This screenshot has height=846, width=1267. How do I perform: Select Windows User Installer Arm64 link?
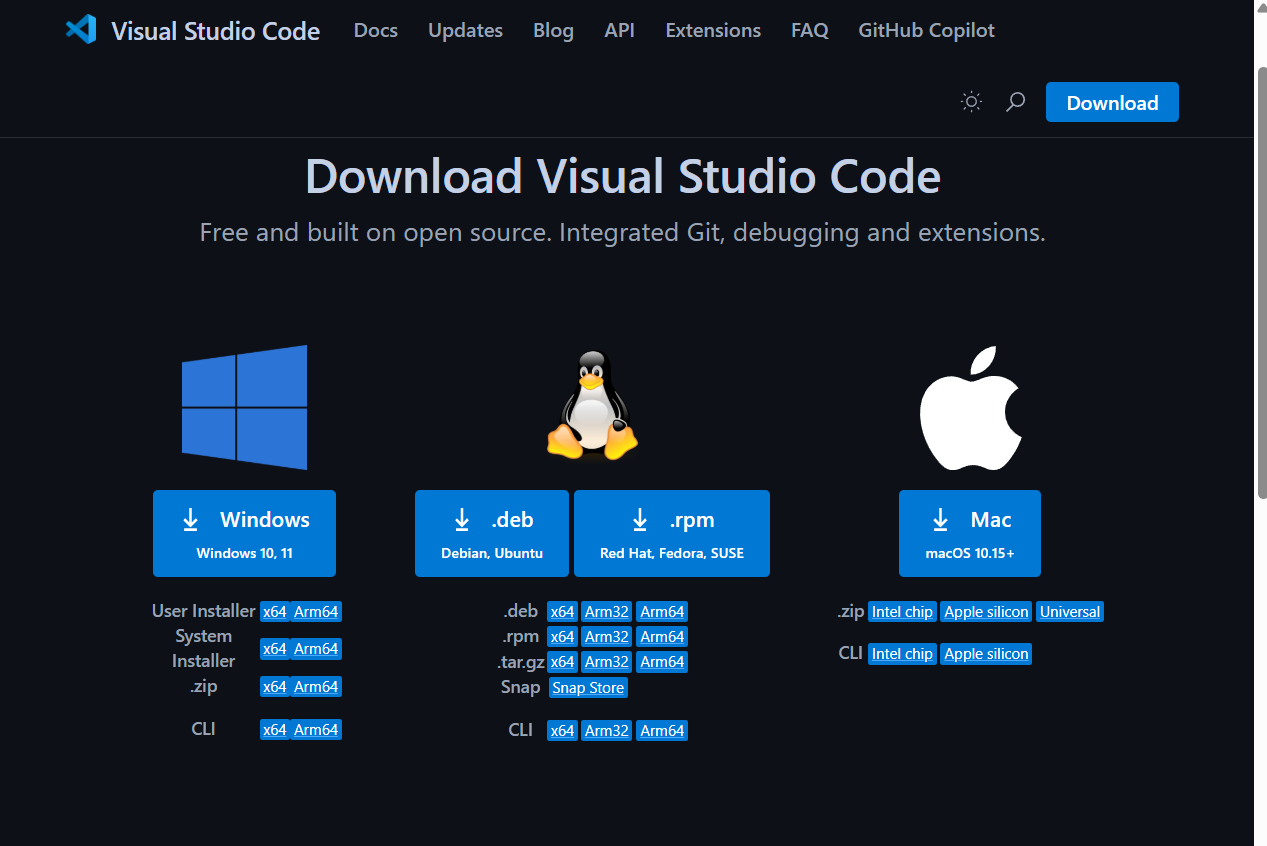(316, 612)
